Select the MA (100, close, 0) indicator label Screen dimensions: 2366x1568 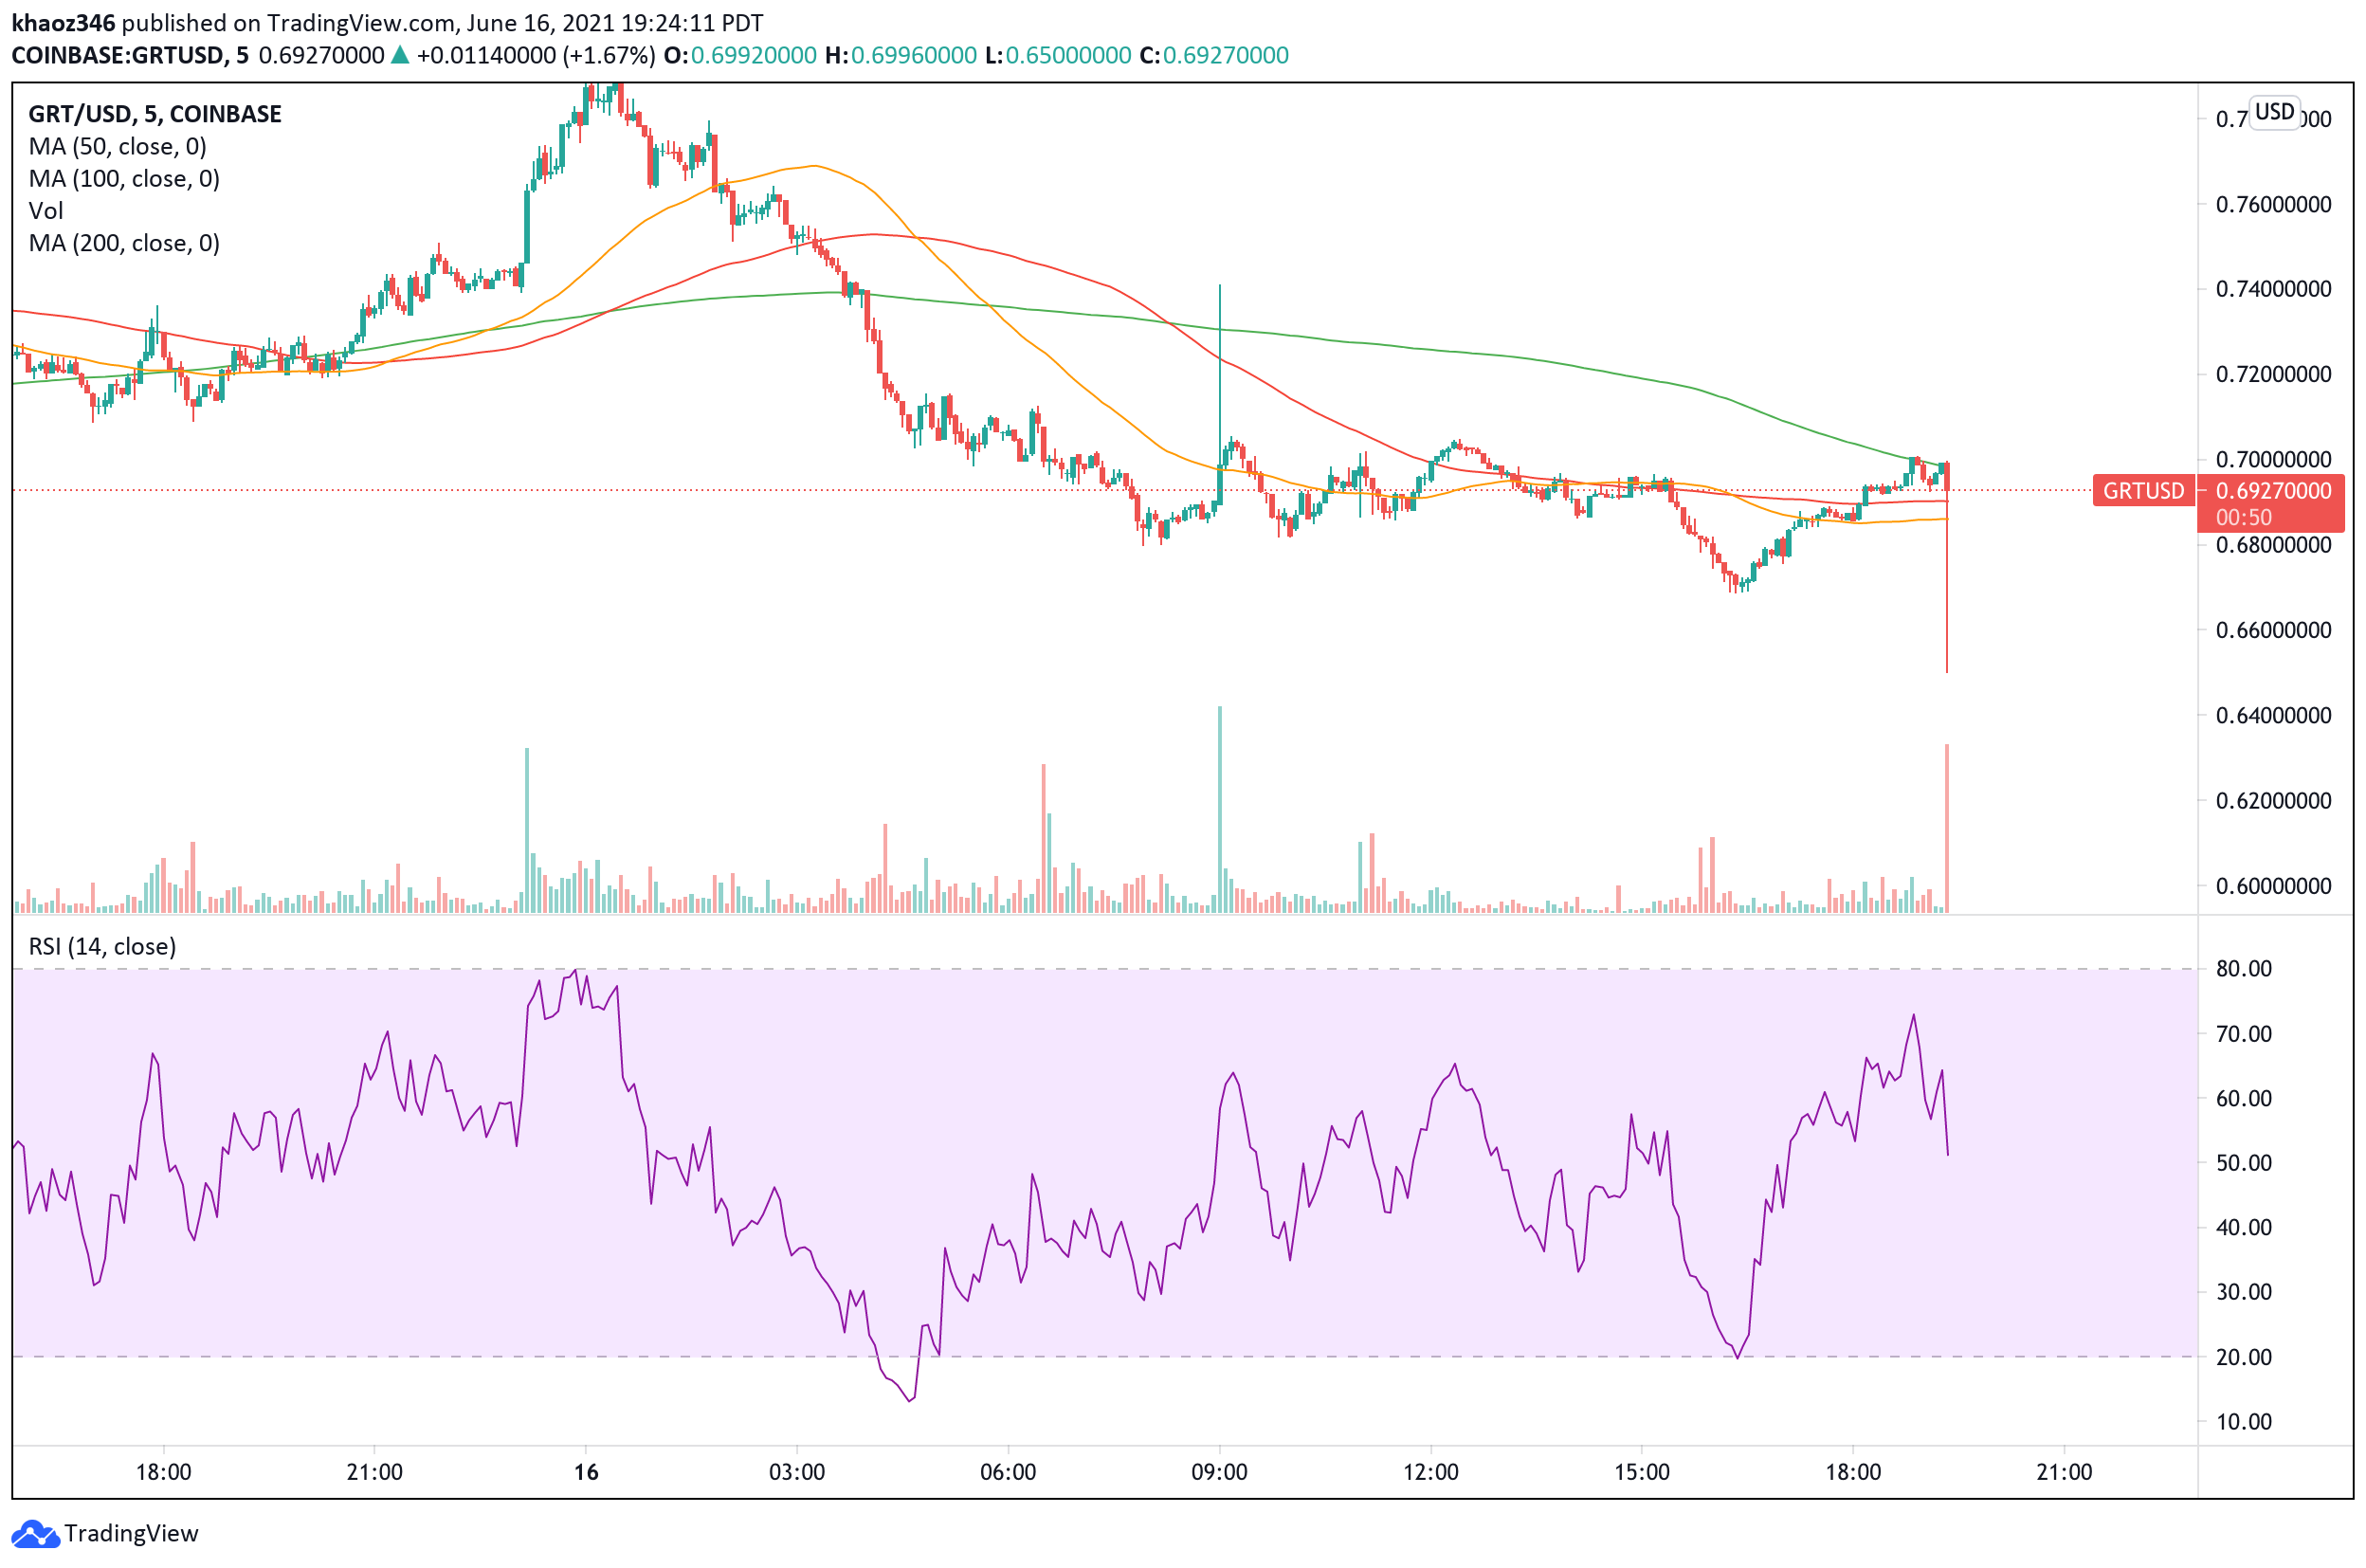coord(124,179)
